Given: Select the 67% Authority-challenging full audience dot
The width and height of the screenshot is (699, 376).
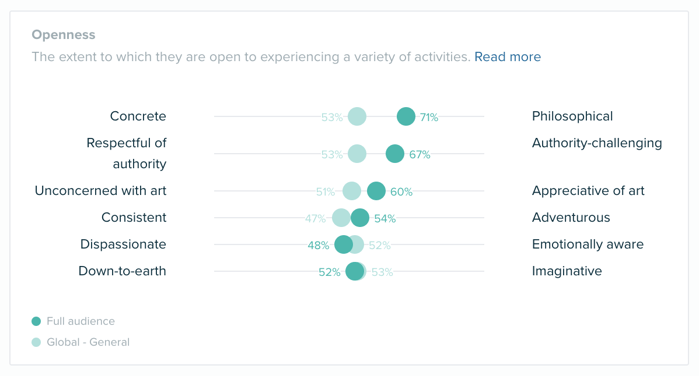Looking at the screenshot, I should coord(395,153).
